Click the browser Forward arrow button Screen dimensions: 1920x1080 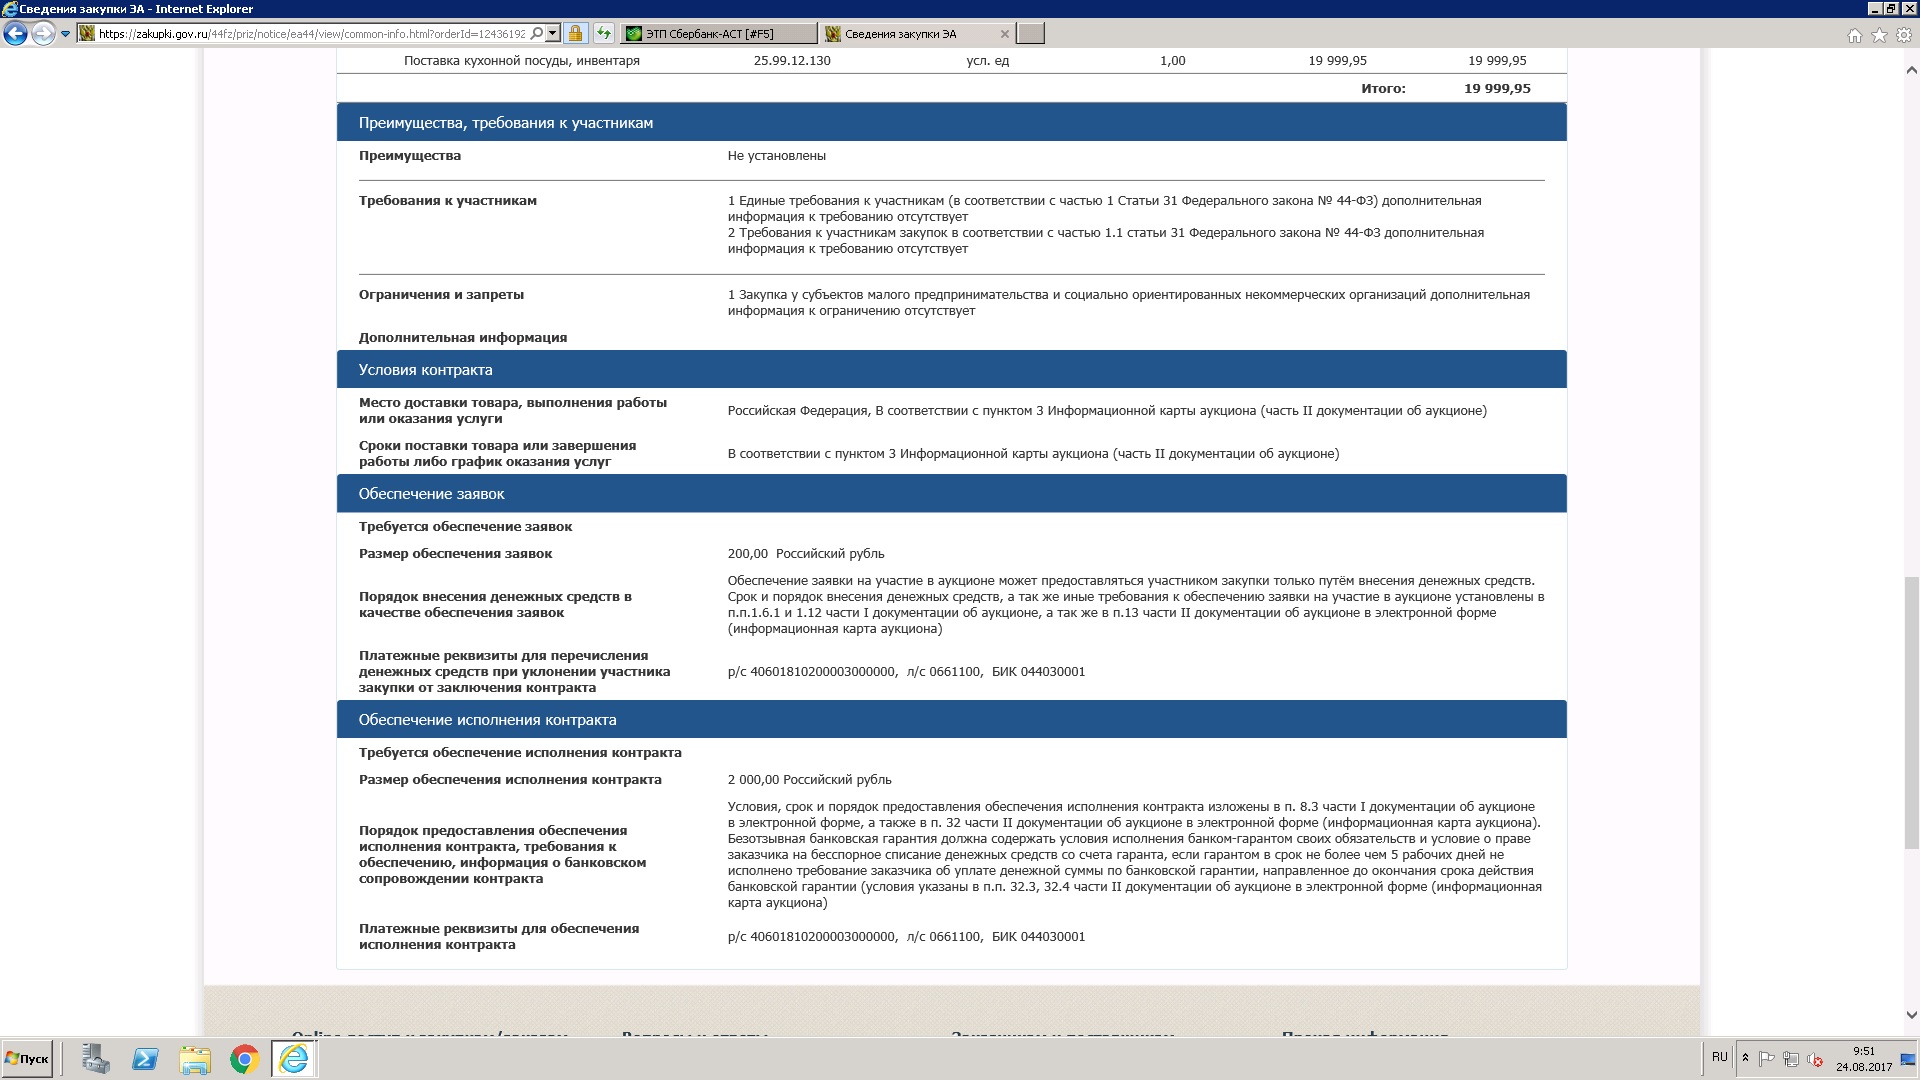tap(42, 34)
